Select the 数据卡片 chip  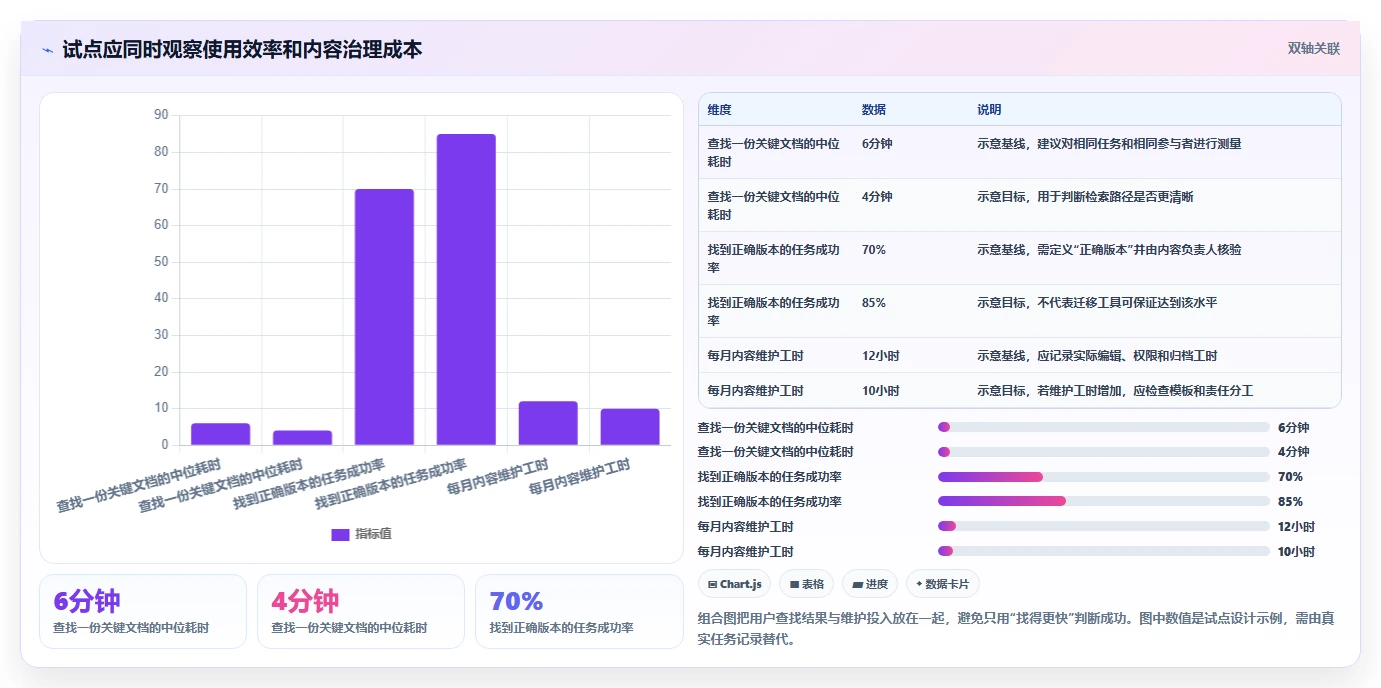(943, 584)
